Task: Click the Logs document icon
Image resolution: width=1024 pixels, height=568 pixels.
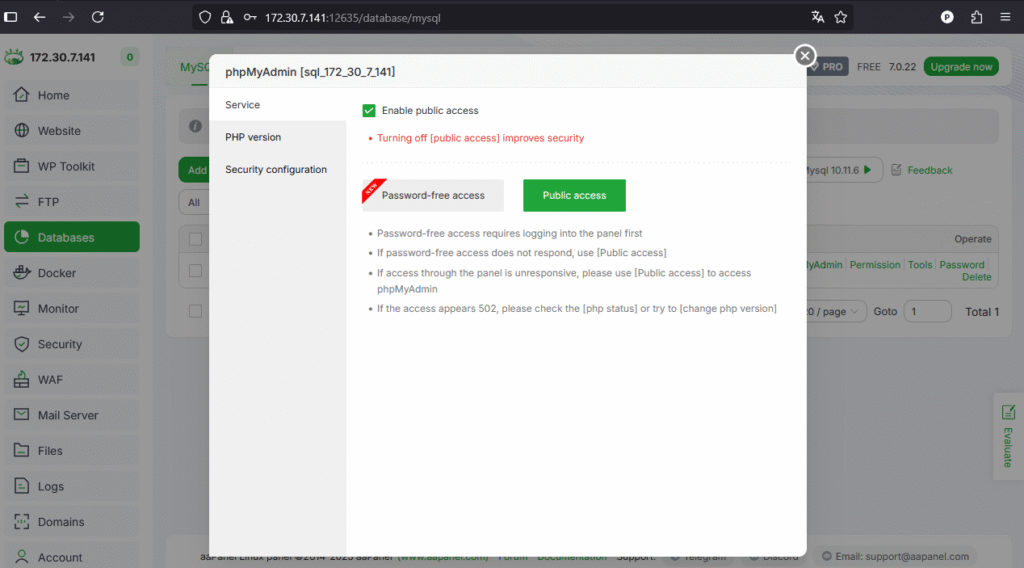Action: 22,486
